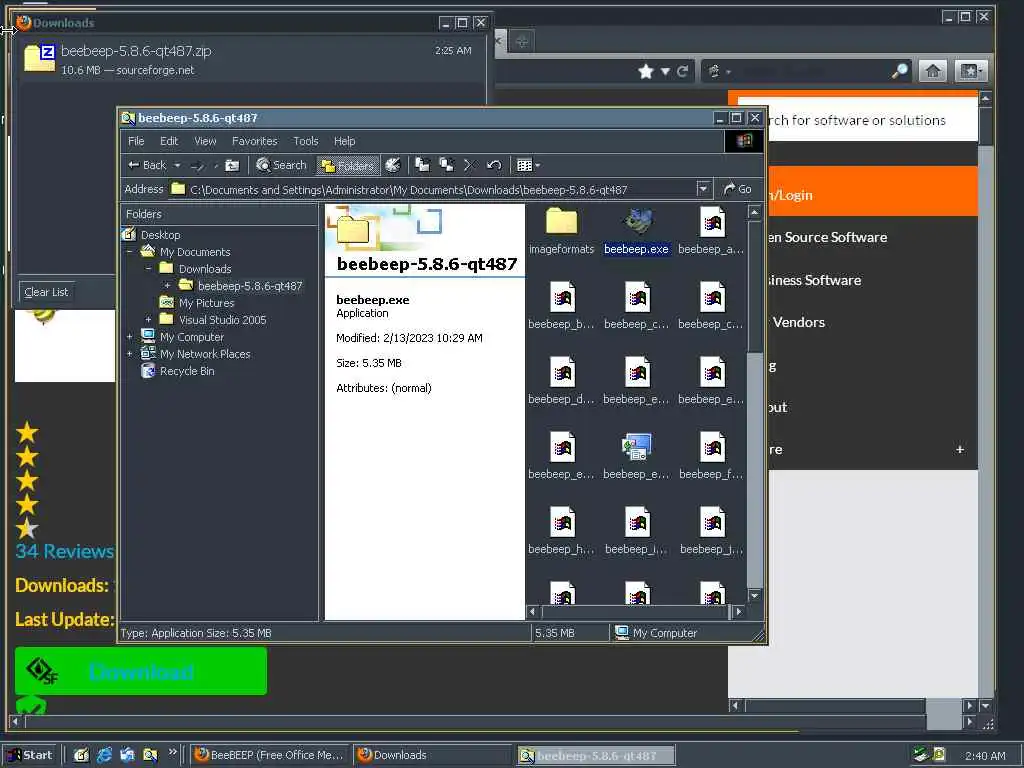Open Business Software menu item
This screenshot has width=1024, height=768.
[813, 280]
